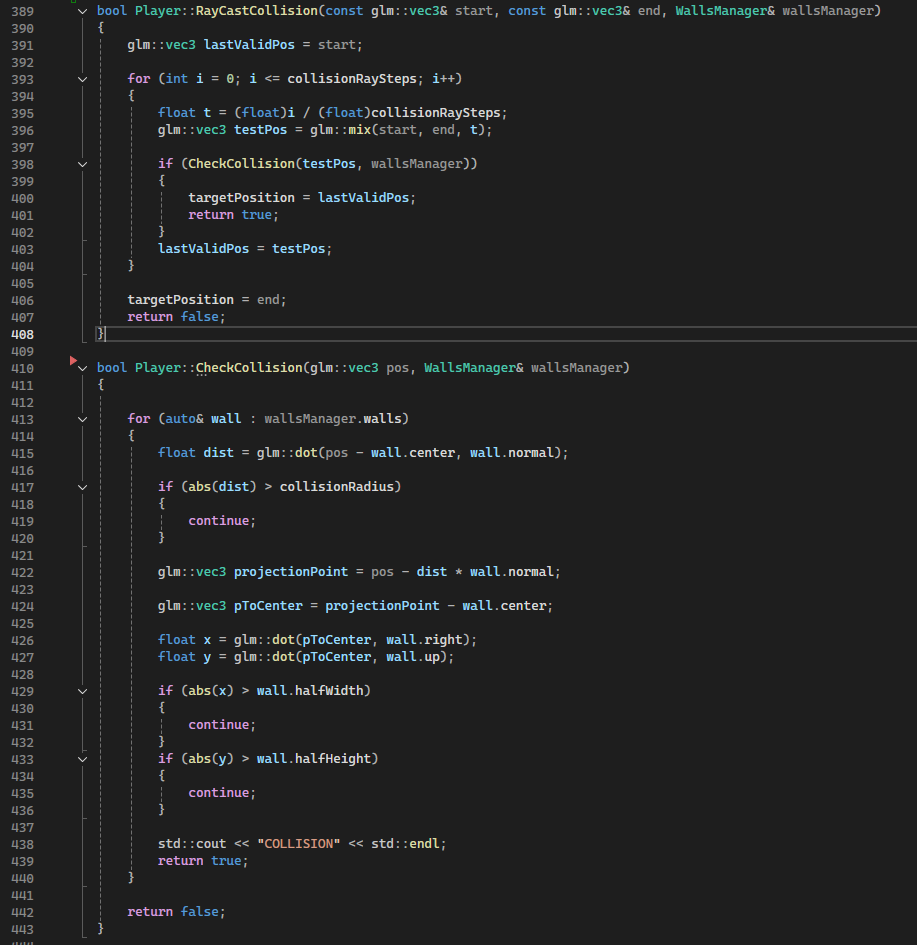
Task: Click the closing brace on line 408
Action: point(99,334)
